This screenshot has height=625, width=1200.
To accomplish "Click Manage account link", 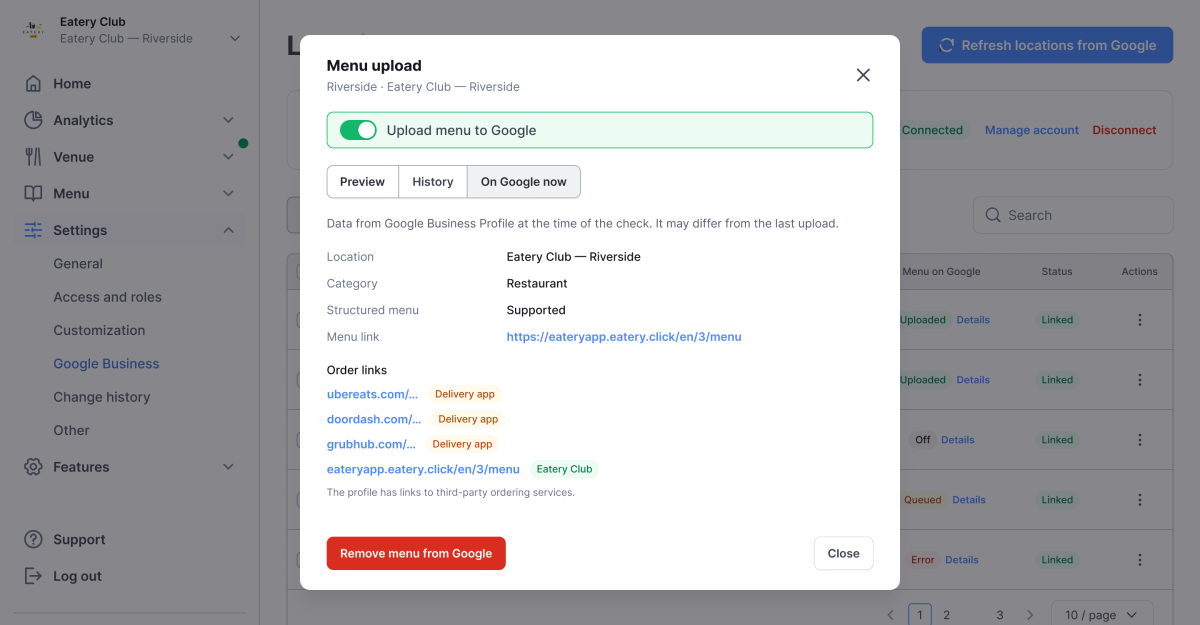I will pos(1032,130).
